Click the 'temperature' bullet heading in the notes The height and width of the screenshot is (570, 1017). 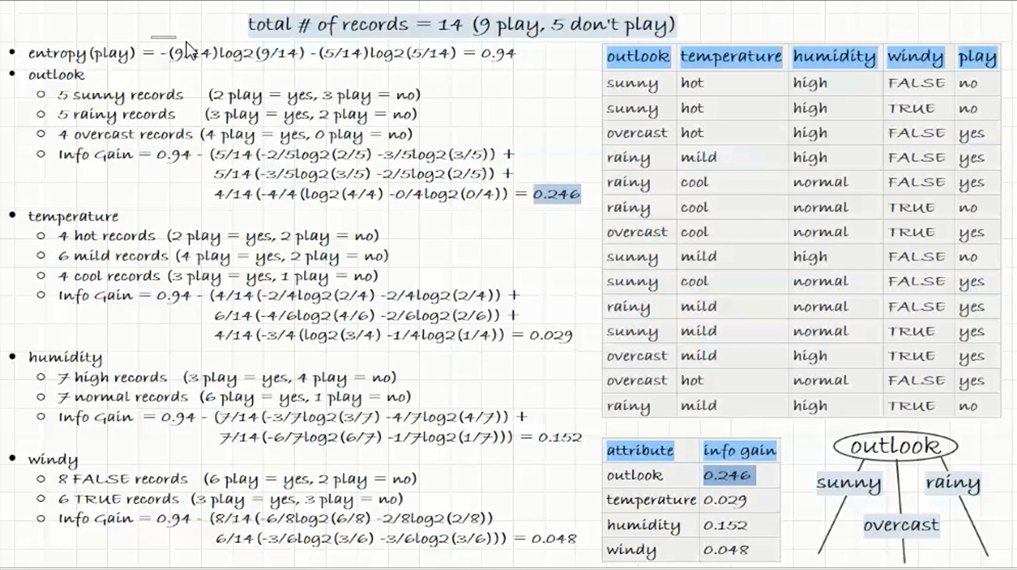click(73, 216)
